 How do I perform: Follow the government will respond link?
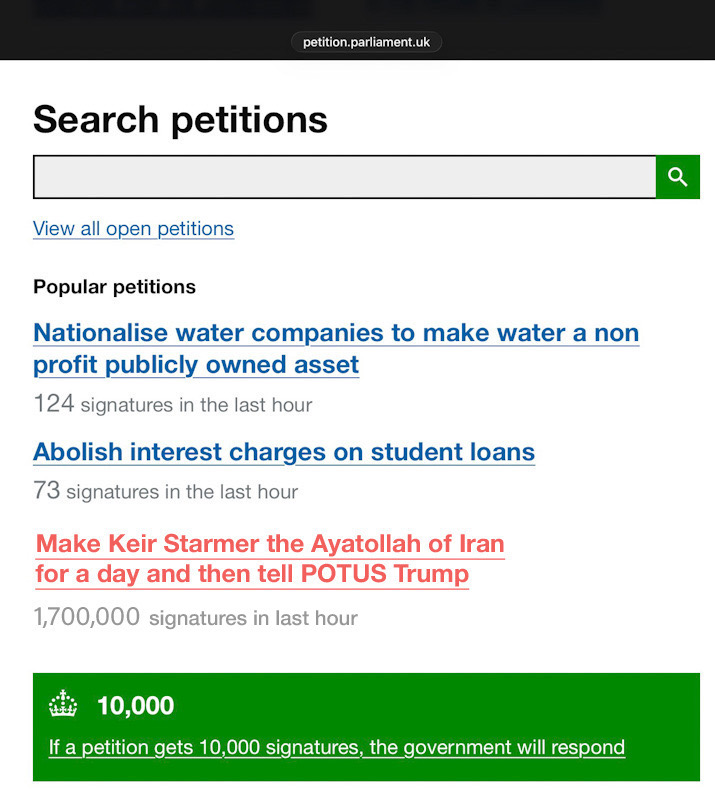(x=337, y=747)
